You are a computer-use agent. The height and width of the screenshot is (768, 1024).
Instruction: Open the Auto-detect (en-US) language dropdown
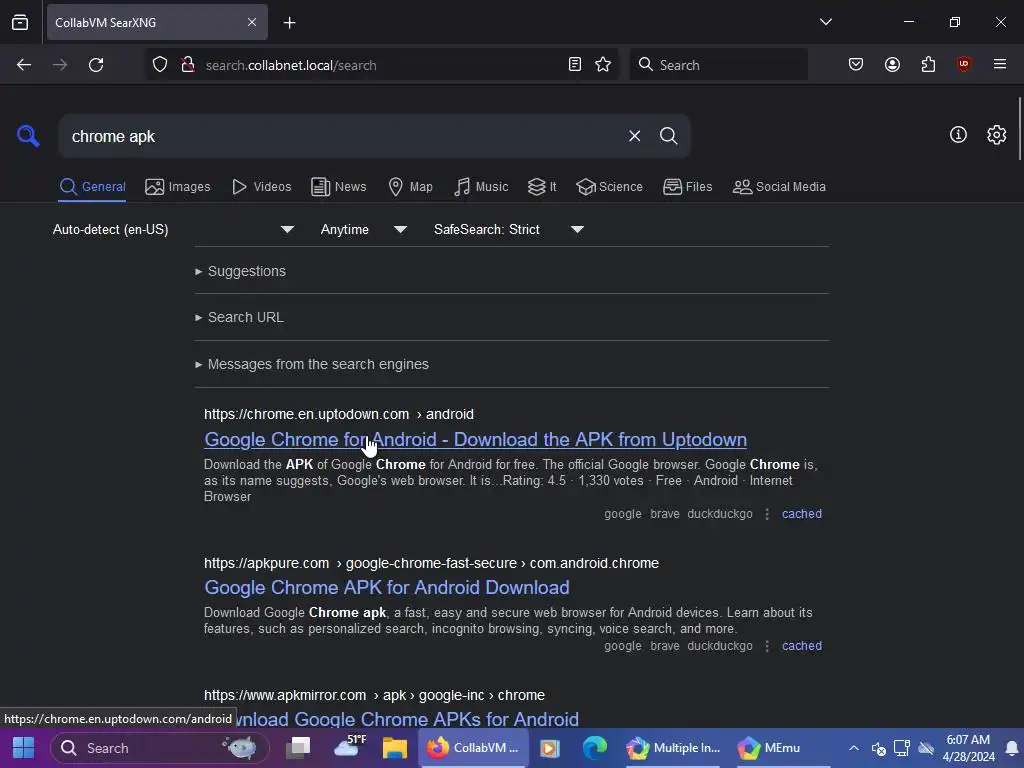[x=173, y=229]
